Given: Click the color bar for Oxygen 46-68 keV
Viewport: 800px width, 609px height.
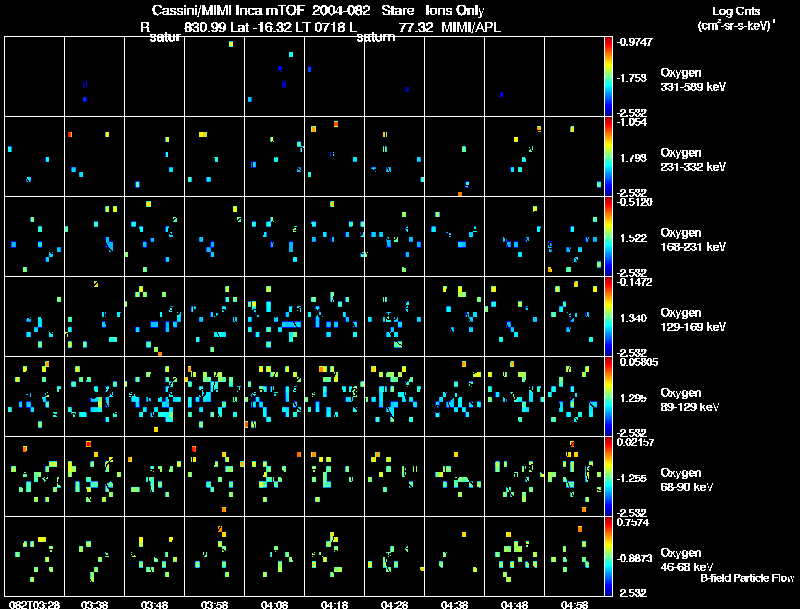Looking at the screenshot, I should click(608, 556).
